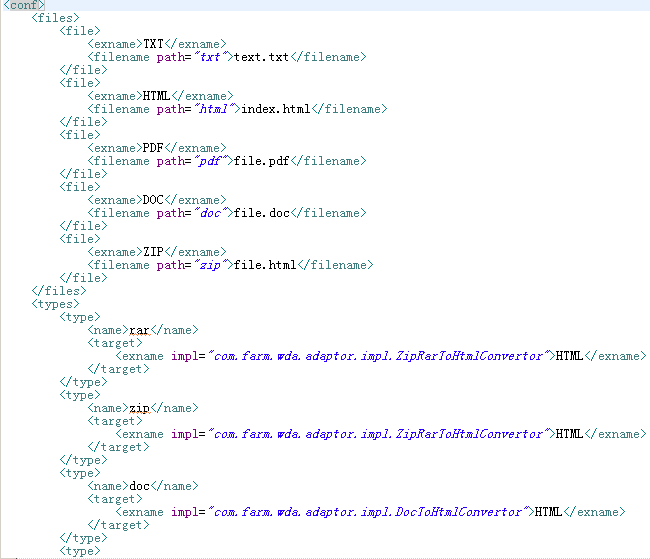
Task: Click the PDF exname value
Action: point(154,148)
